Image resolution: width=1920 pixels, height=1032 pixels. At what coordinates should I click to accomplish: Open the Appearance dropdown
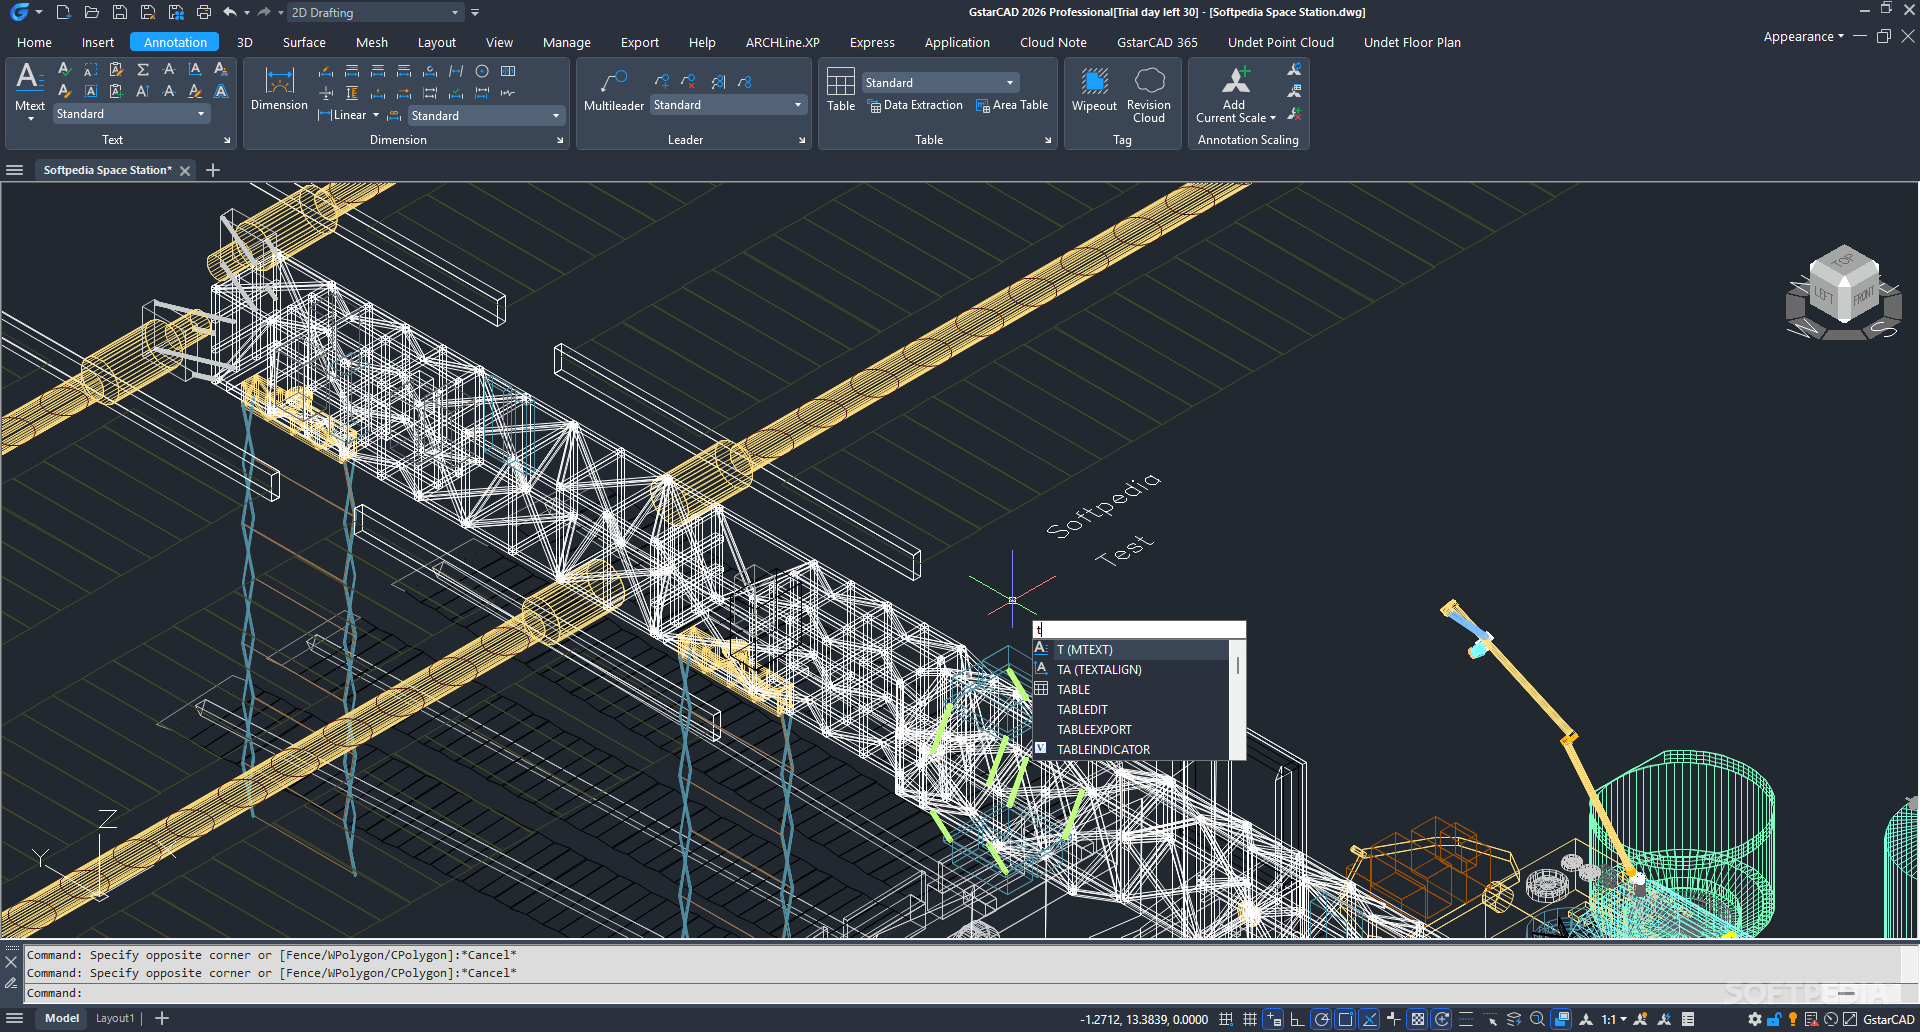point(1803,37)
